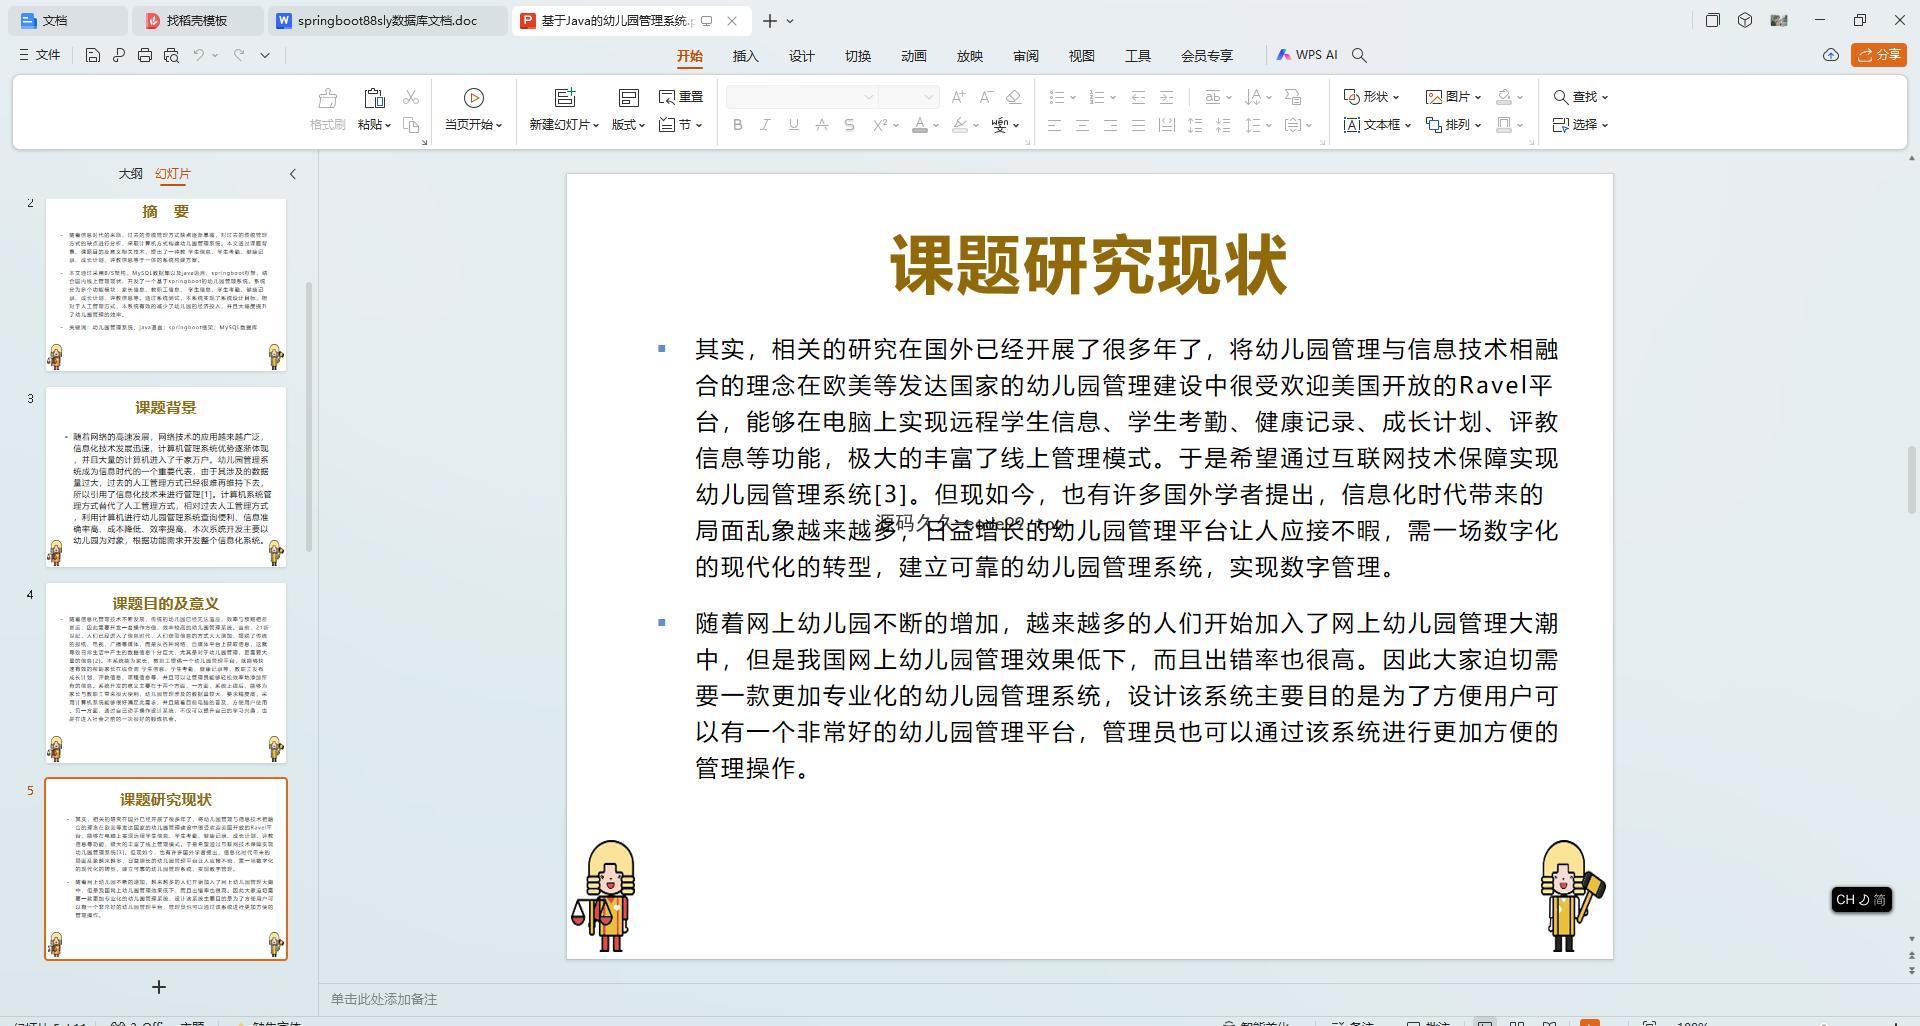1920x1026 pixels.
Task: Open the Animation (动画) ribbon tab
Action: 914,56
